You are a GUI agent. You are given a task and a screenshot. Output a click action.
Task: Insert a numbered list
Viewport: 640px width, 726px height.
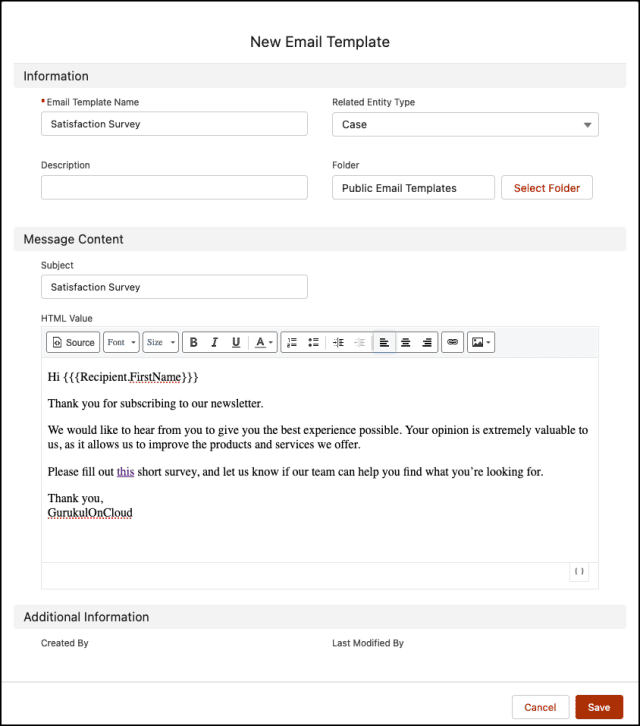(x=292, y=342)
